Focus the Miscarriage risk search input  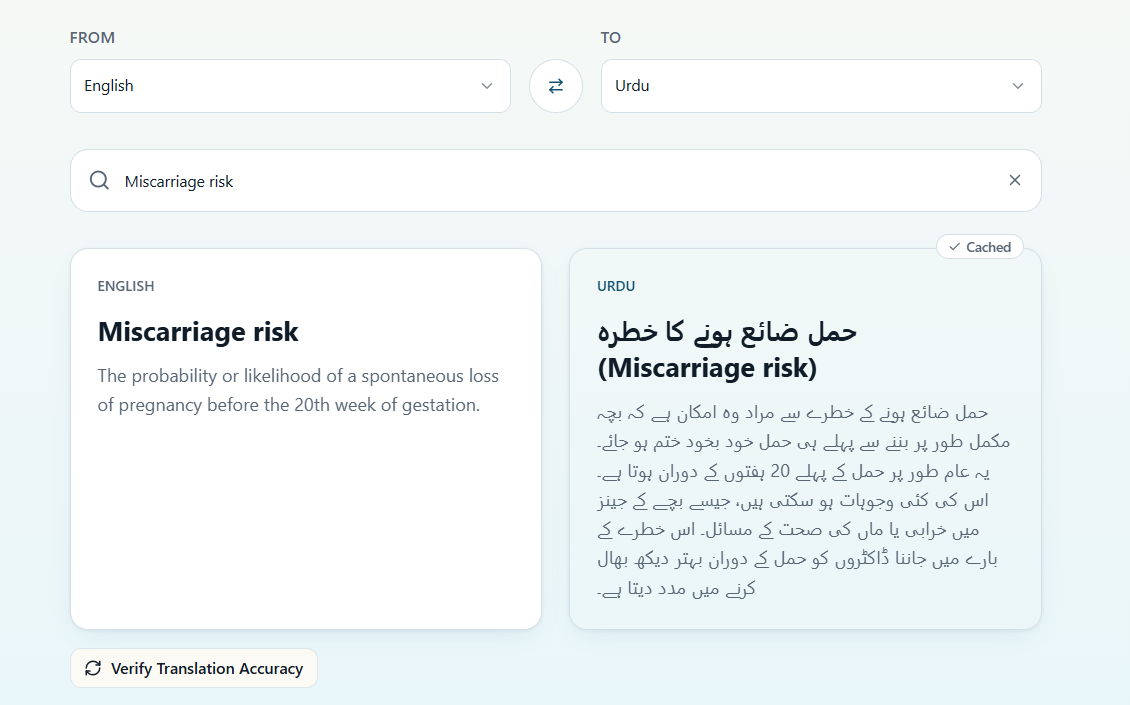pos(556,181)
